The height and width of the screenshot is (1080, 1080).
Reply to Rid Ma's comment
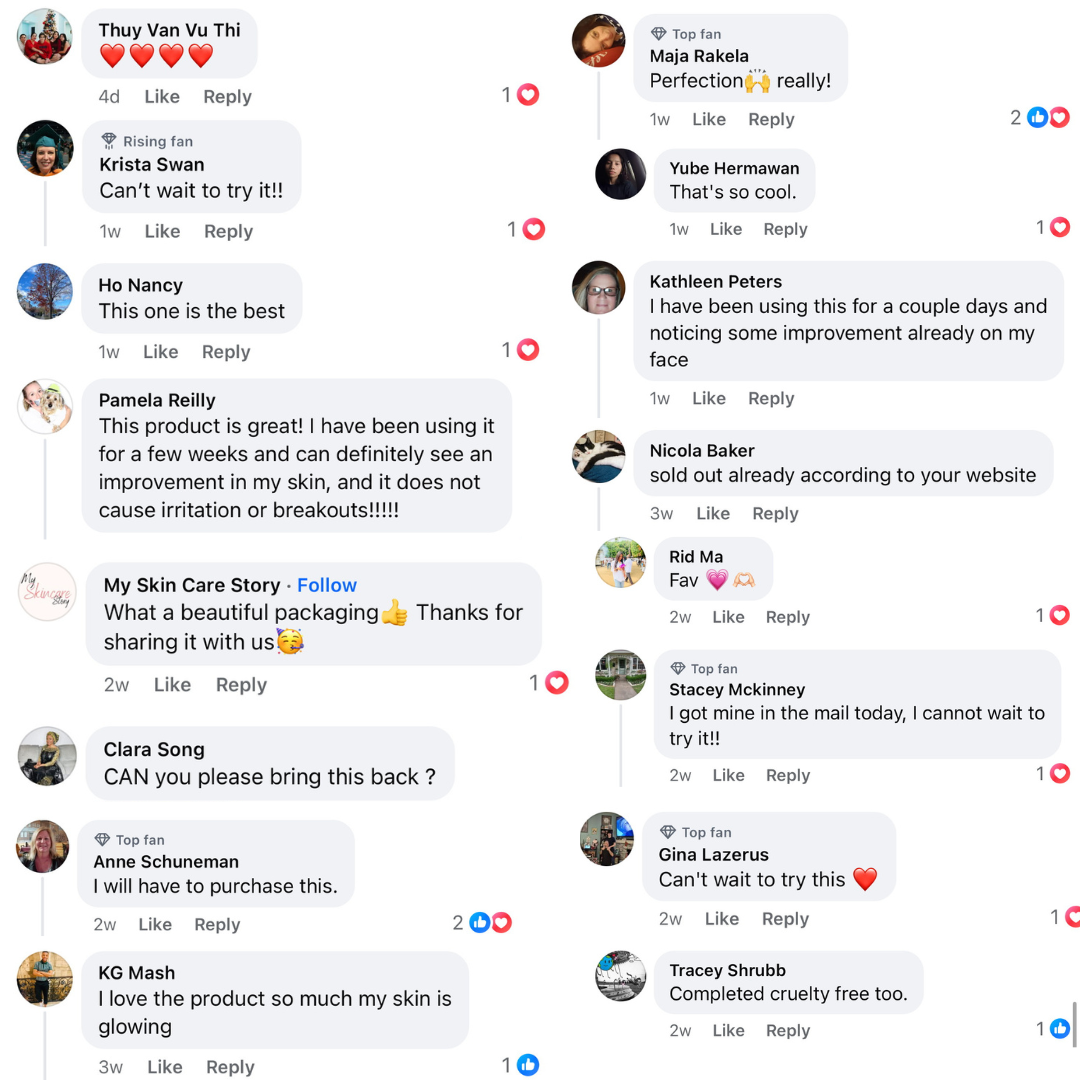[x=787, y=617]
